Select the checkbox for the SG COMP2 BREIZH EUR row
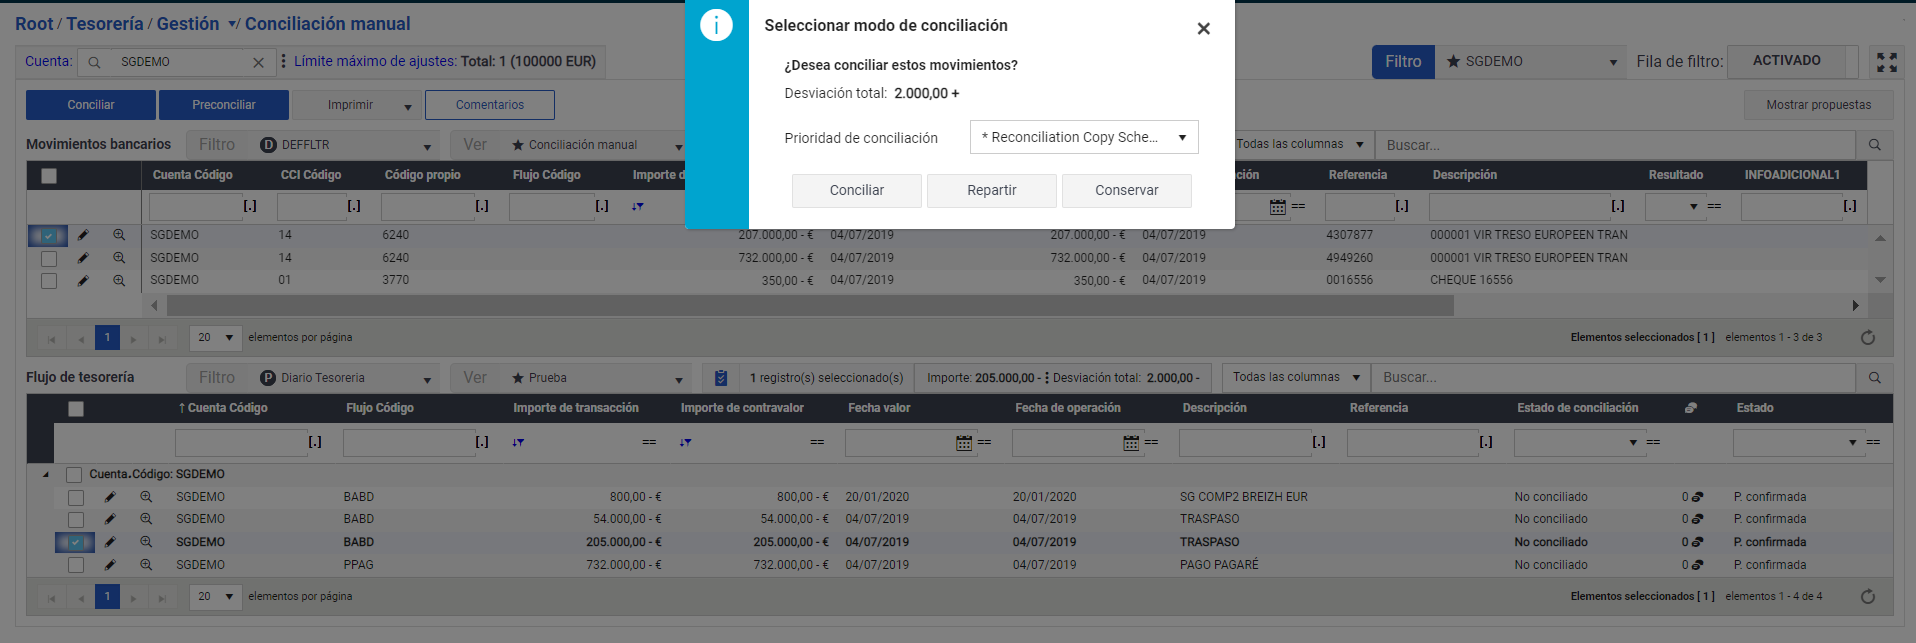1916x643 pixels. coord(76,498)
